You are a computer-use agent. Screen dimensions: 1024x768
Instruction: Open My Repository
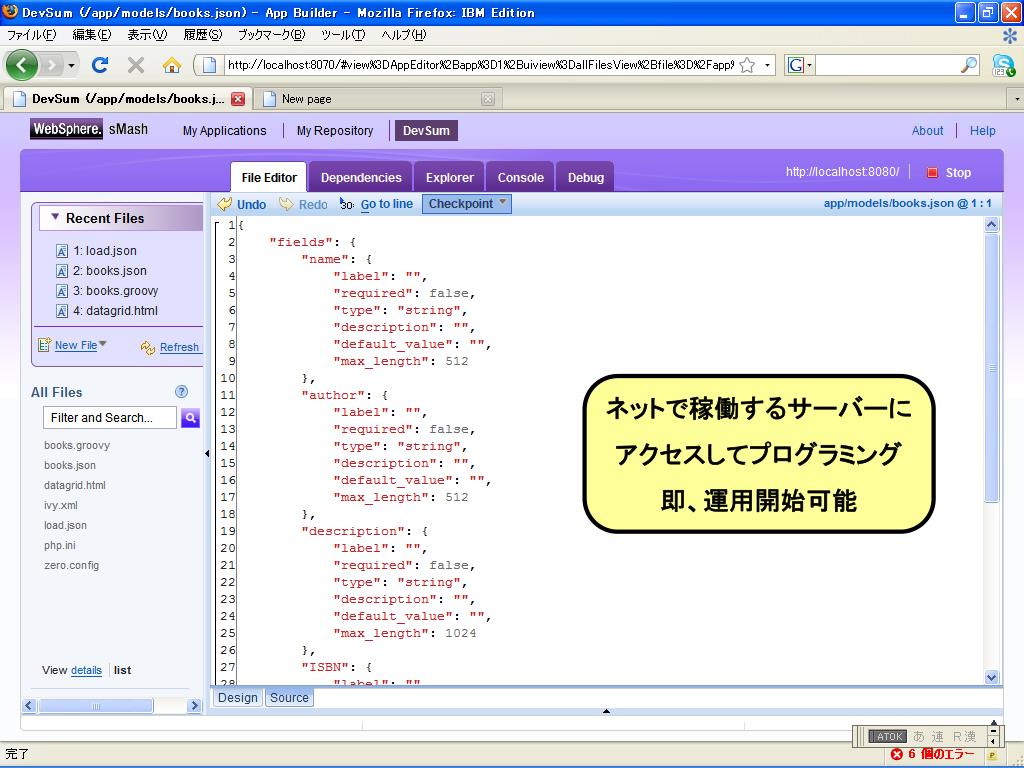click(x=335, y=131)
